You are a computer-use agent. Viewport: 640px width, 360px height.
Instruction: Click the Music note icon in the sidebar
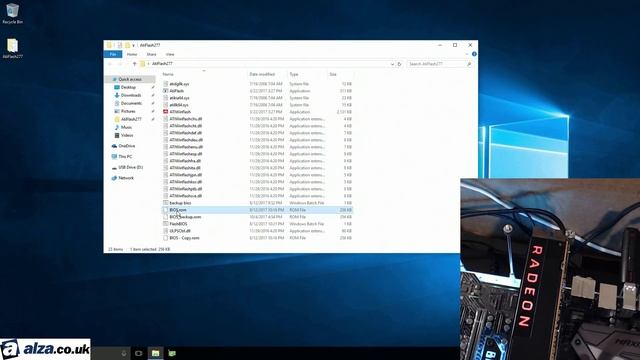point(117,127)
